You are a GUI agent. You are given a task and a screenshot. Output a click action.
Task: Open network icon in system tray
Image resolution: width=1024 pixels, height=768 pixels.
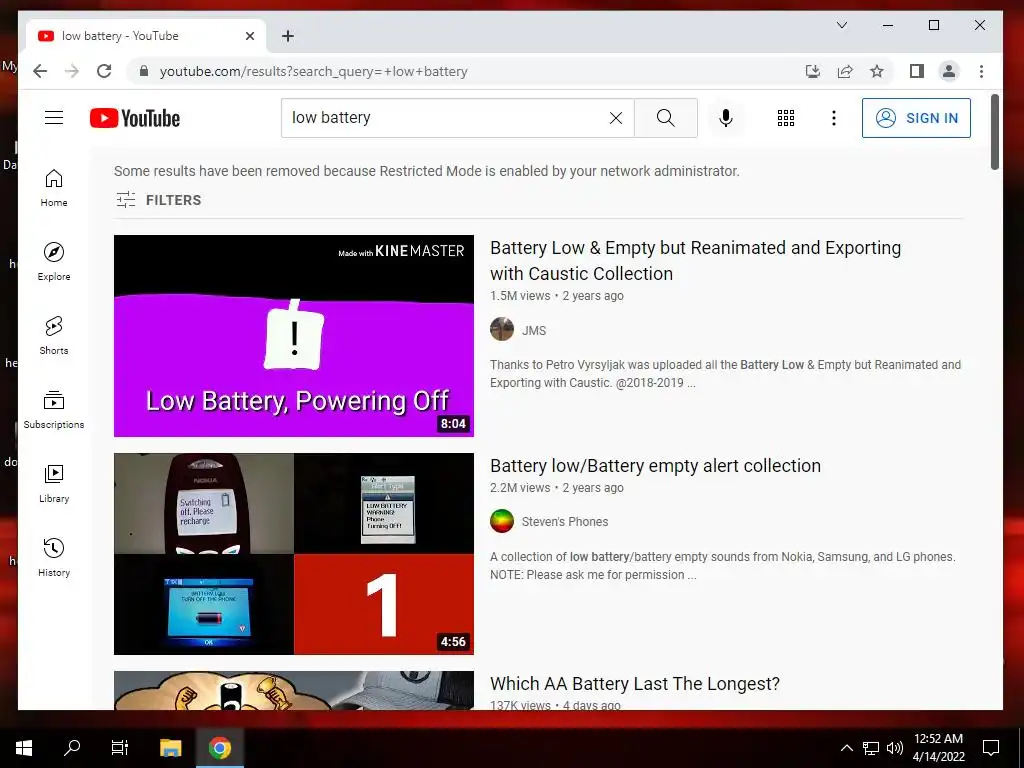pos(871,748)
